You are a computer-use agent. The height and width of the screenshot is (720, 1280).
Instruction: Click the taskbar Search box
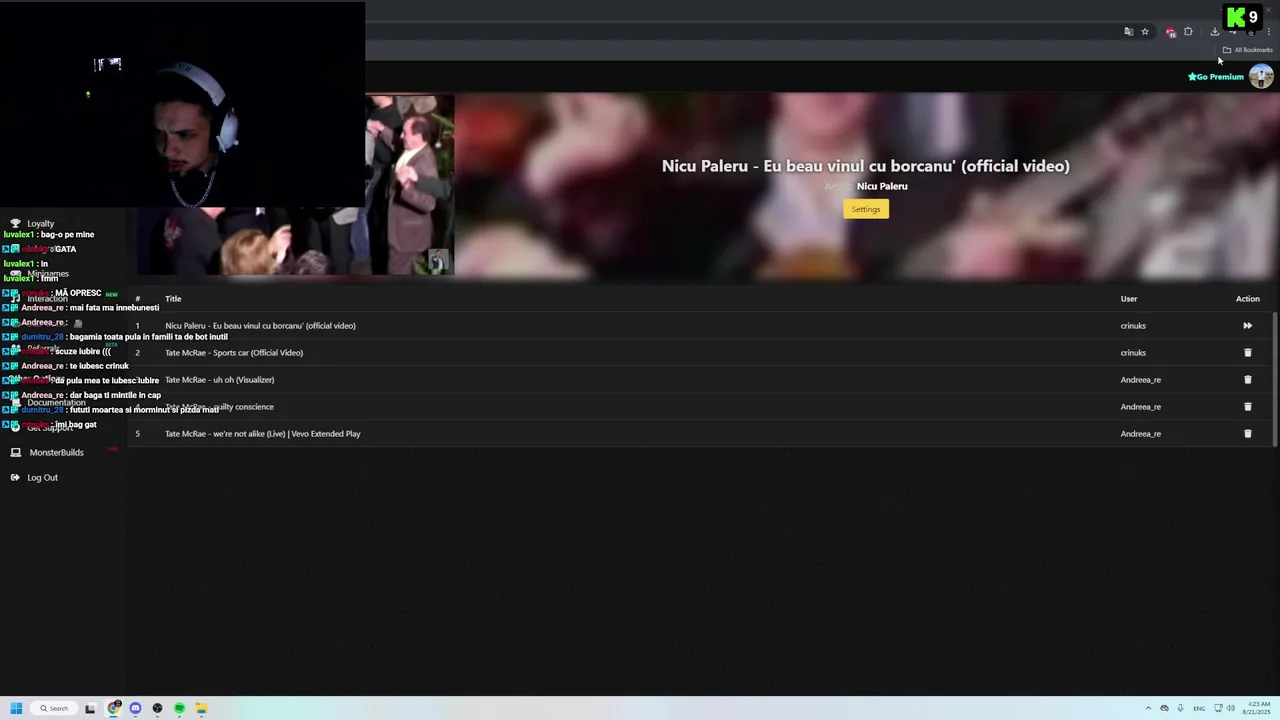tap(53, 708)
